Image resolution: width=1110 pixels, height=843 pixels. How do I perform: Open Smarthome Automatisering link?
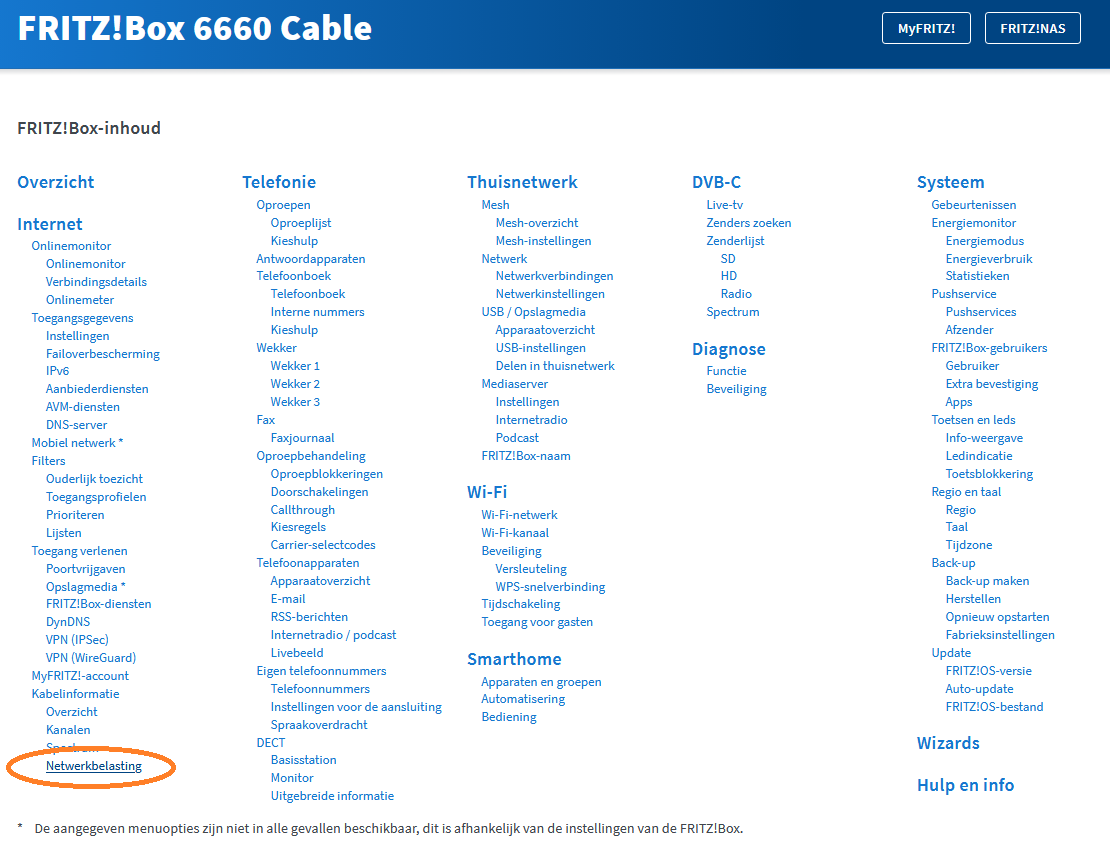523,699
